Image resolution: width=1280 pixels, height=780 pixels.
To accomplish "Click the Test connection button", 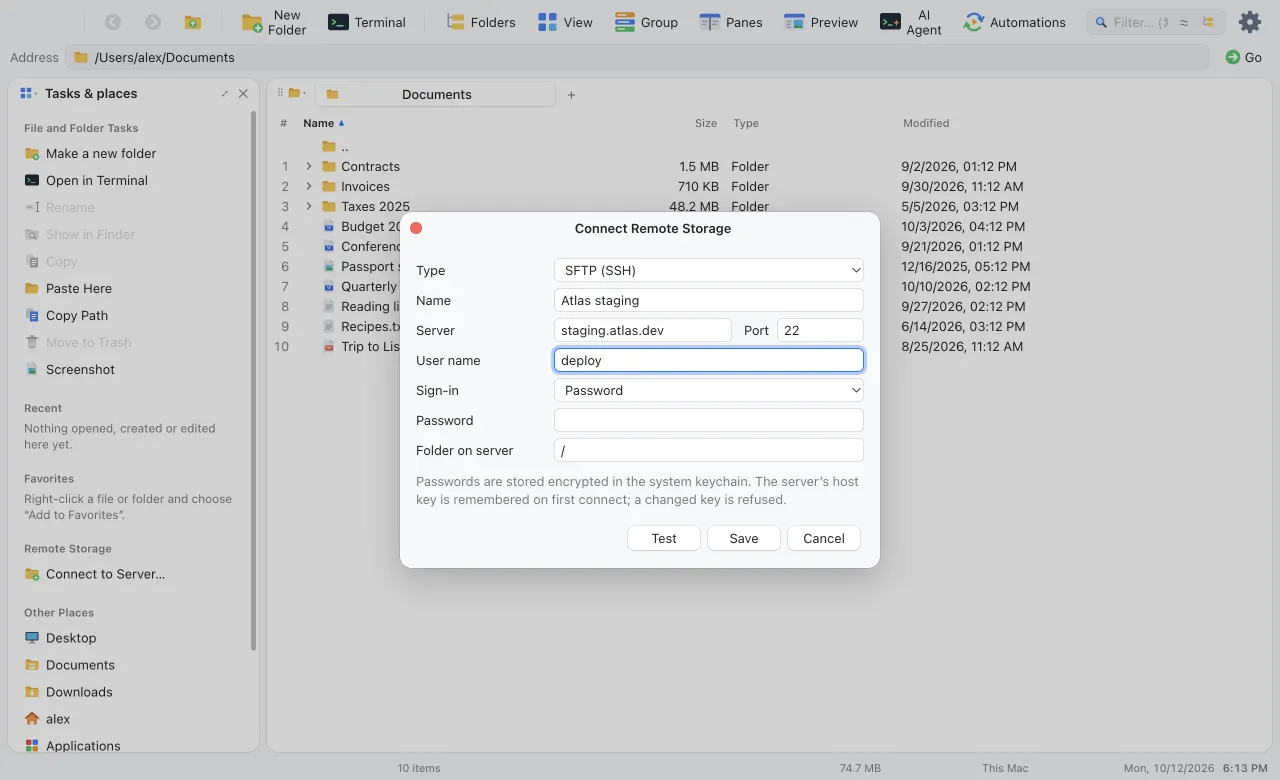I will point(664,538).
